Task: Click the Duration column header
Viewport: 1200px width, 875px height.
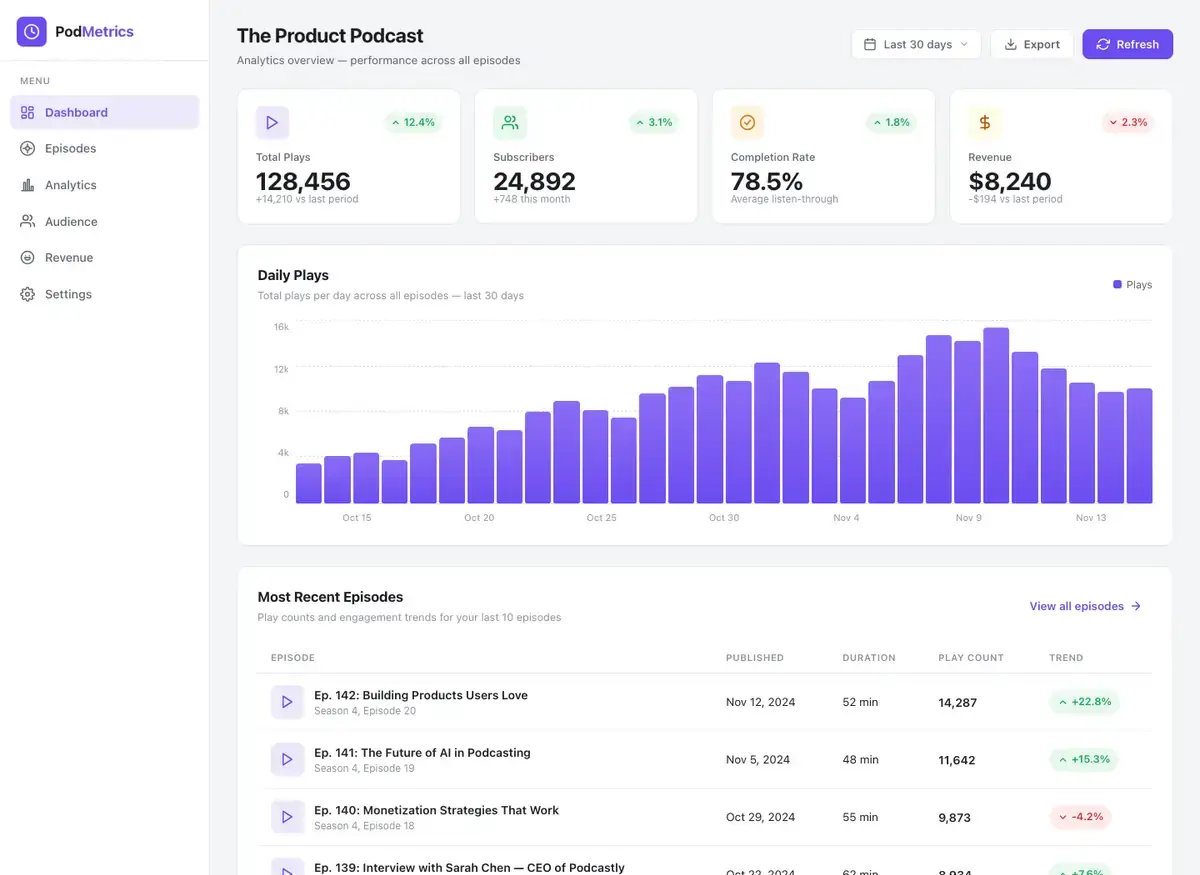Action: (869, 658)
